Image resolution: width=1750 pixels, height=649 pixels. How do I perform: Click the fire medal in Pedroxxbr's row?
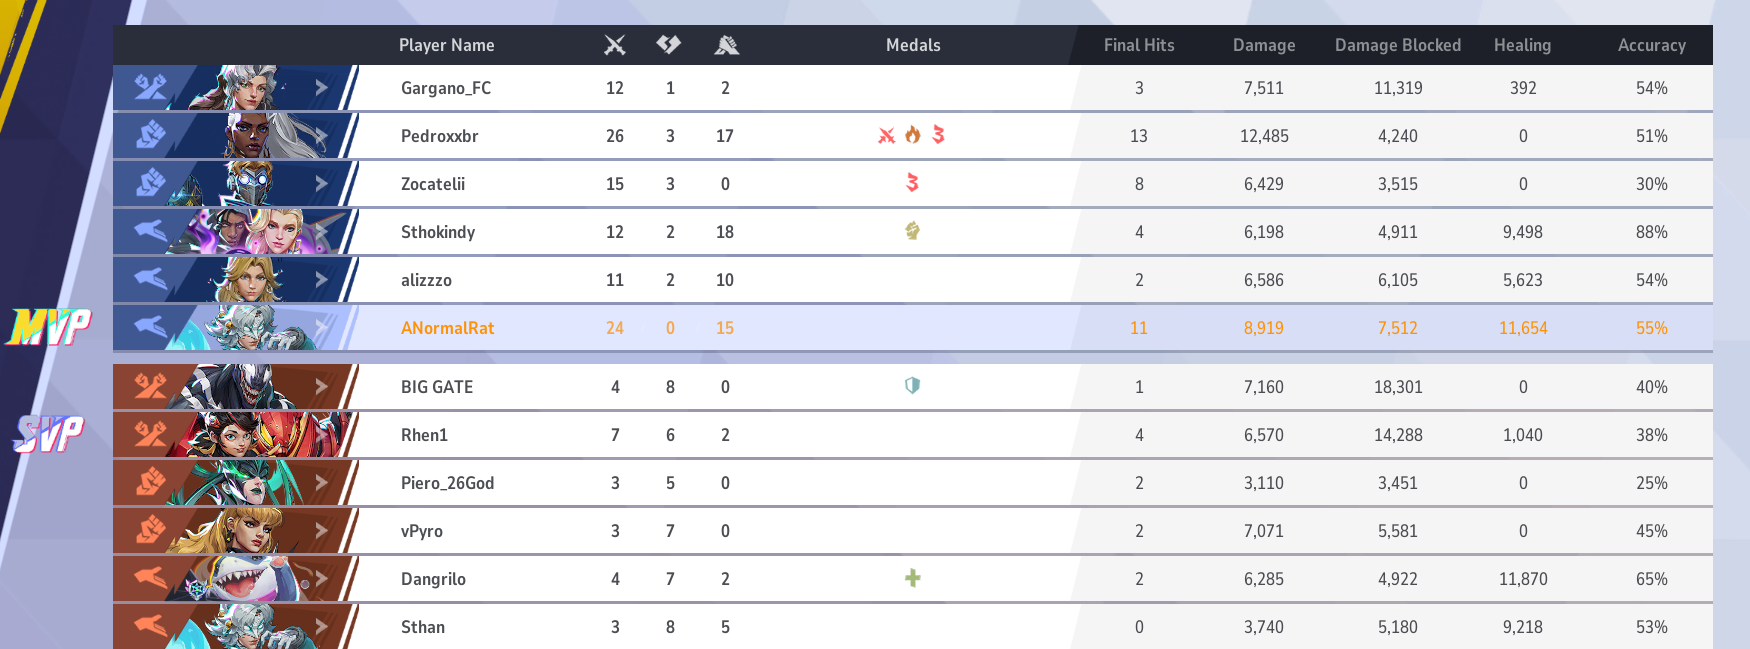[x=912, y=135]
